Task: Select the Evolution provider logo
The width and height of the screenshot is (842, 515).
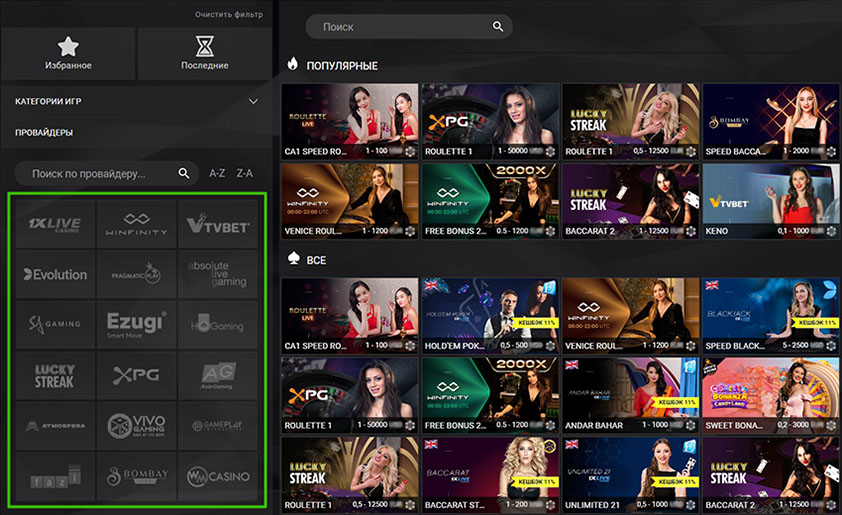Action: pyautogui.click(x=55, y=274)
